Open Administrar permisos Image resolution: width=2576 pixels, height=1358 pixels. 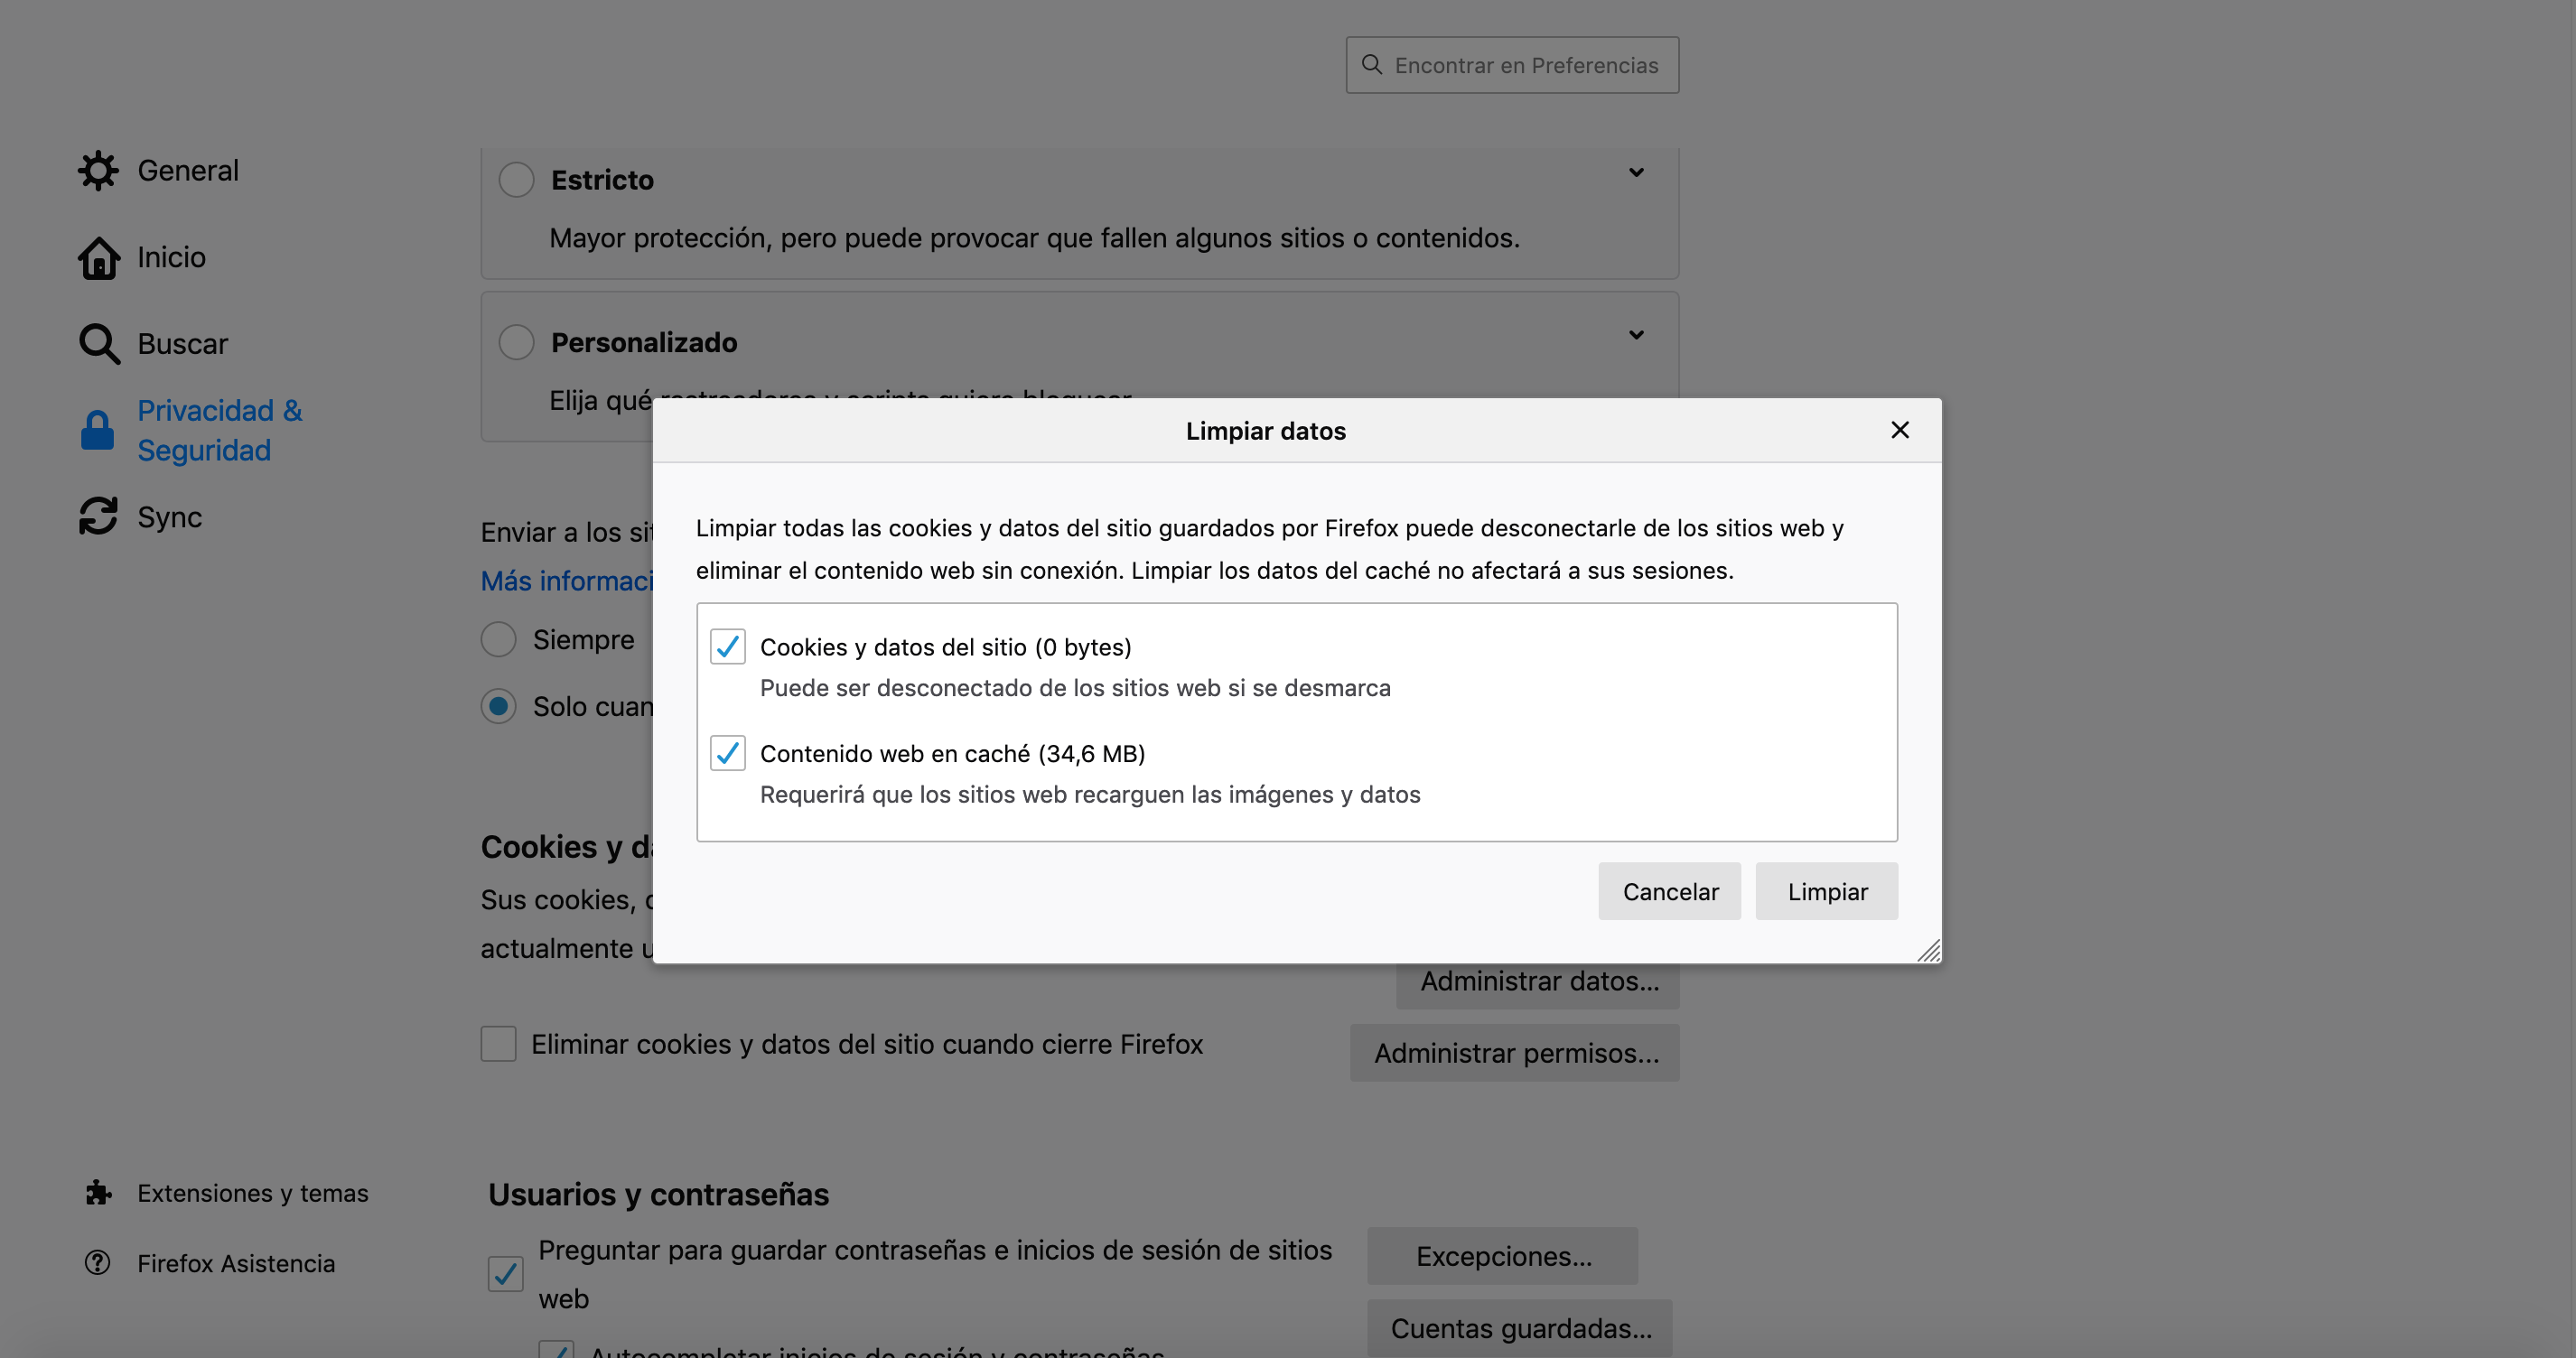pyautogui.click(x=1514, y=1052)
